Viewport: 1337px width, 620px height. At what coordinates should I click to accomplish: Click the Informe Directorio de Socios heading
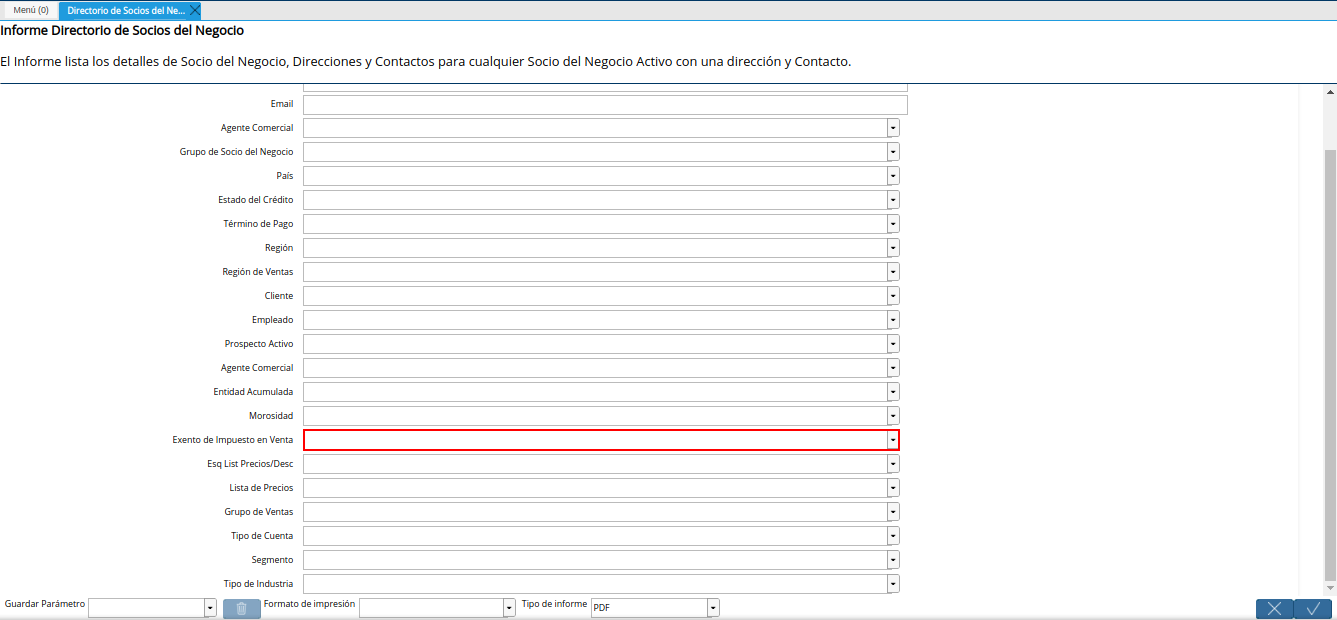tap(122, 31)
